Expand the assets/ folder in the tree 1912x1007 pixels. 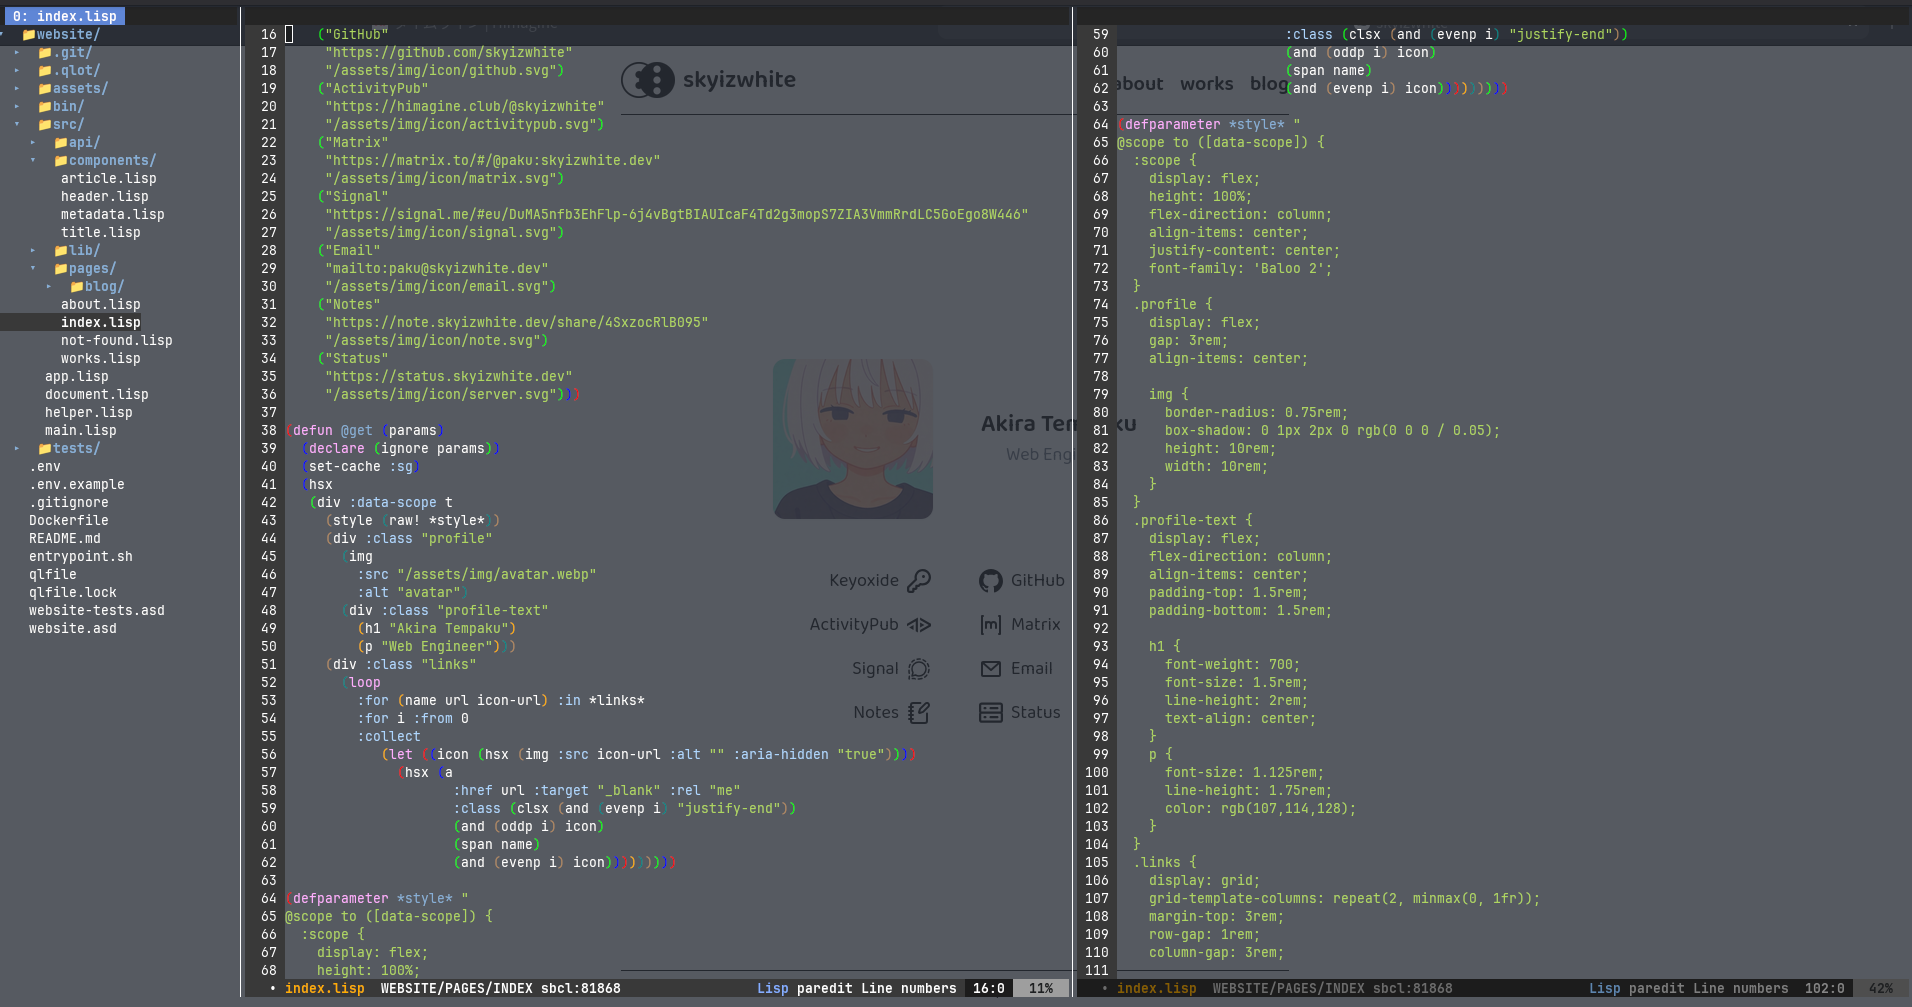point(17,89)
